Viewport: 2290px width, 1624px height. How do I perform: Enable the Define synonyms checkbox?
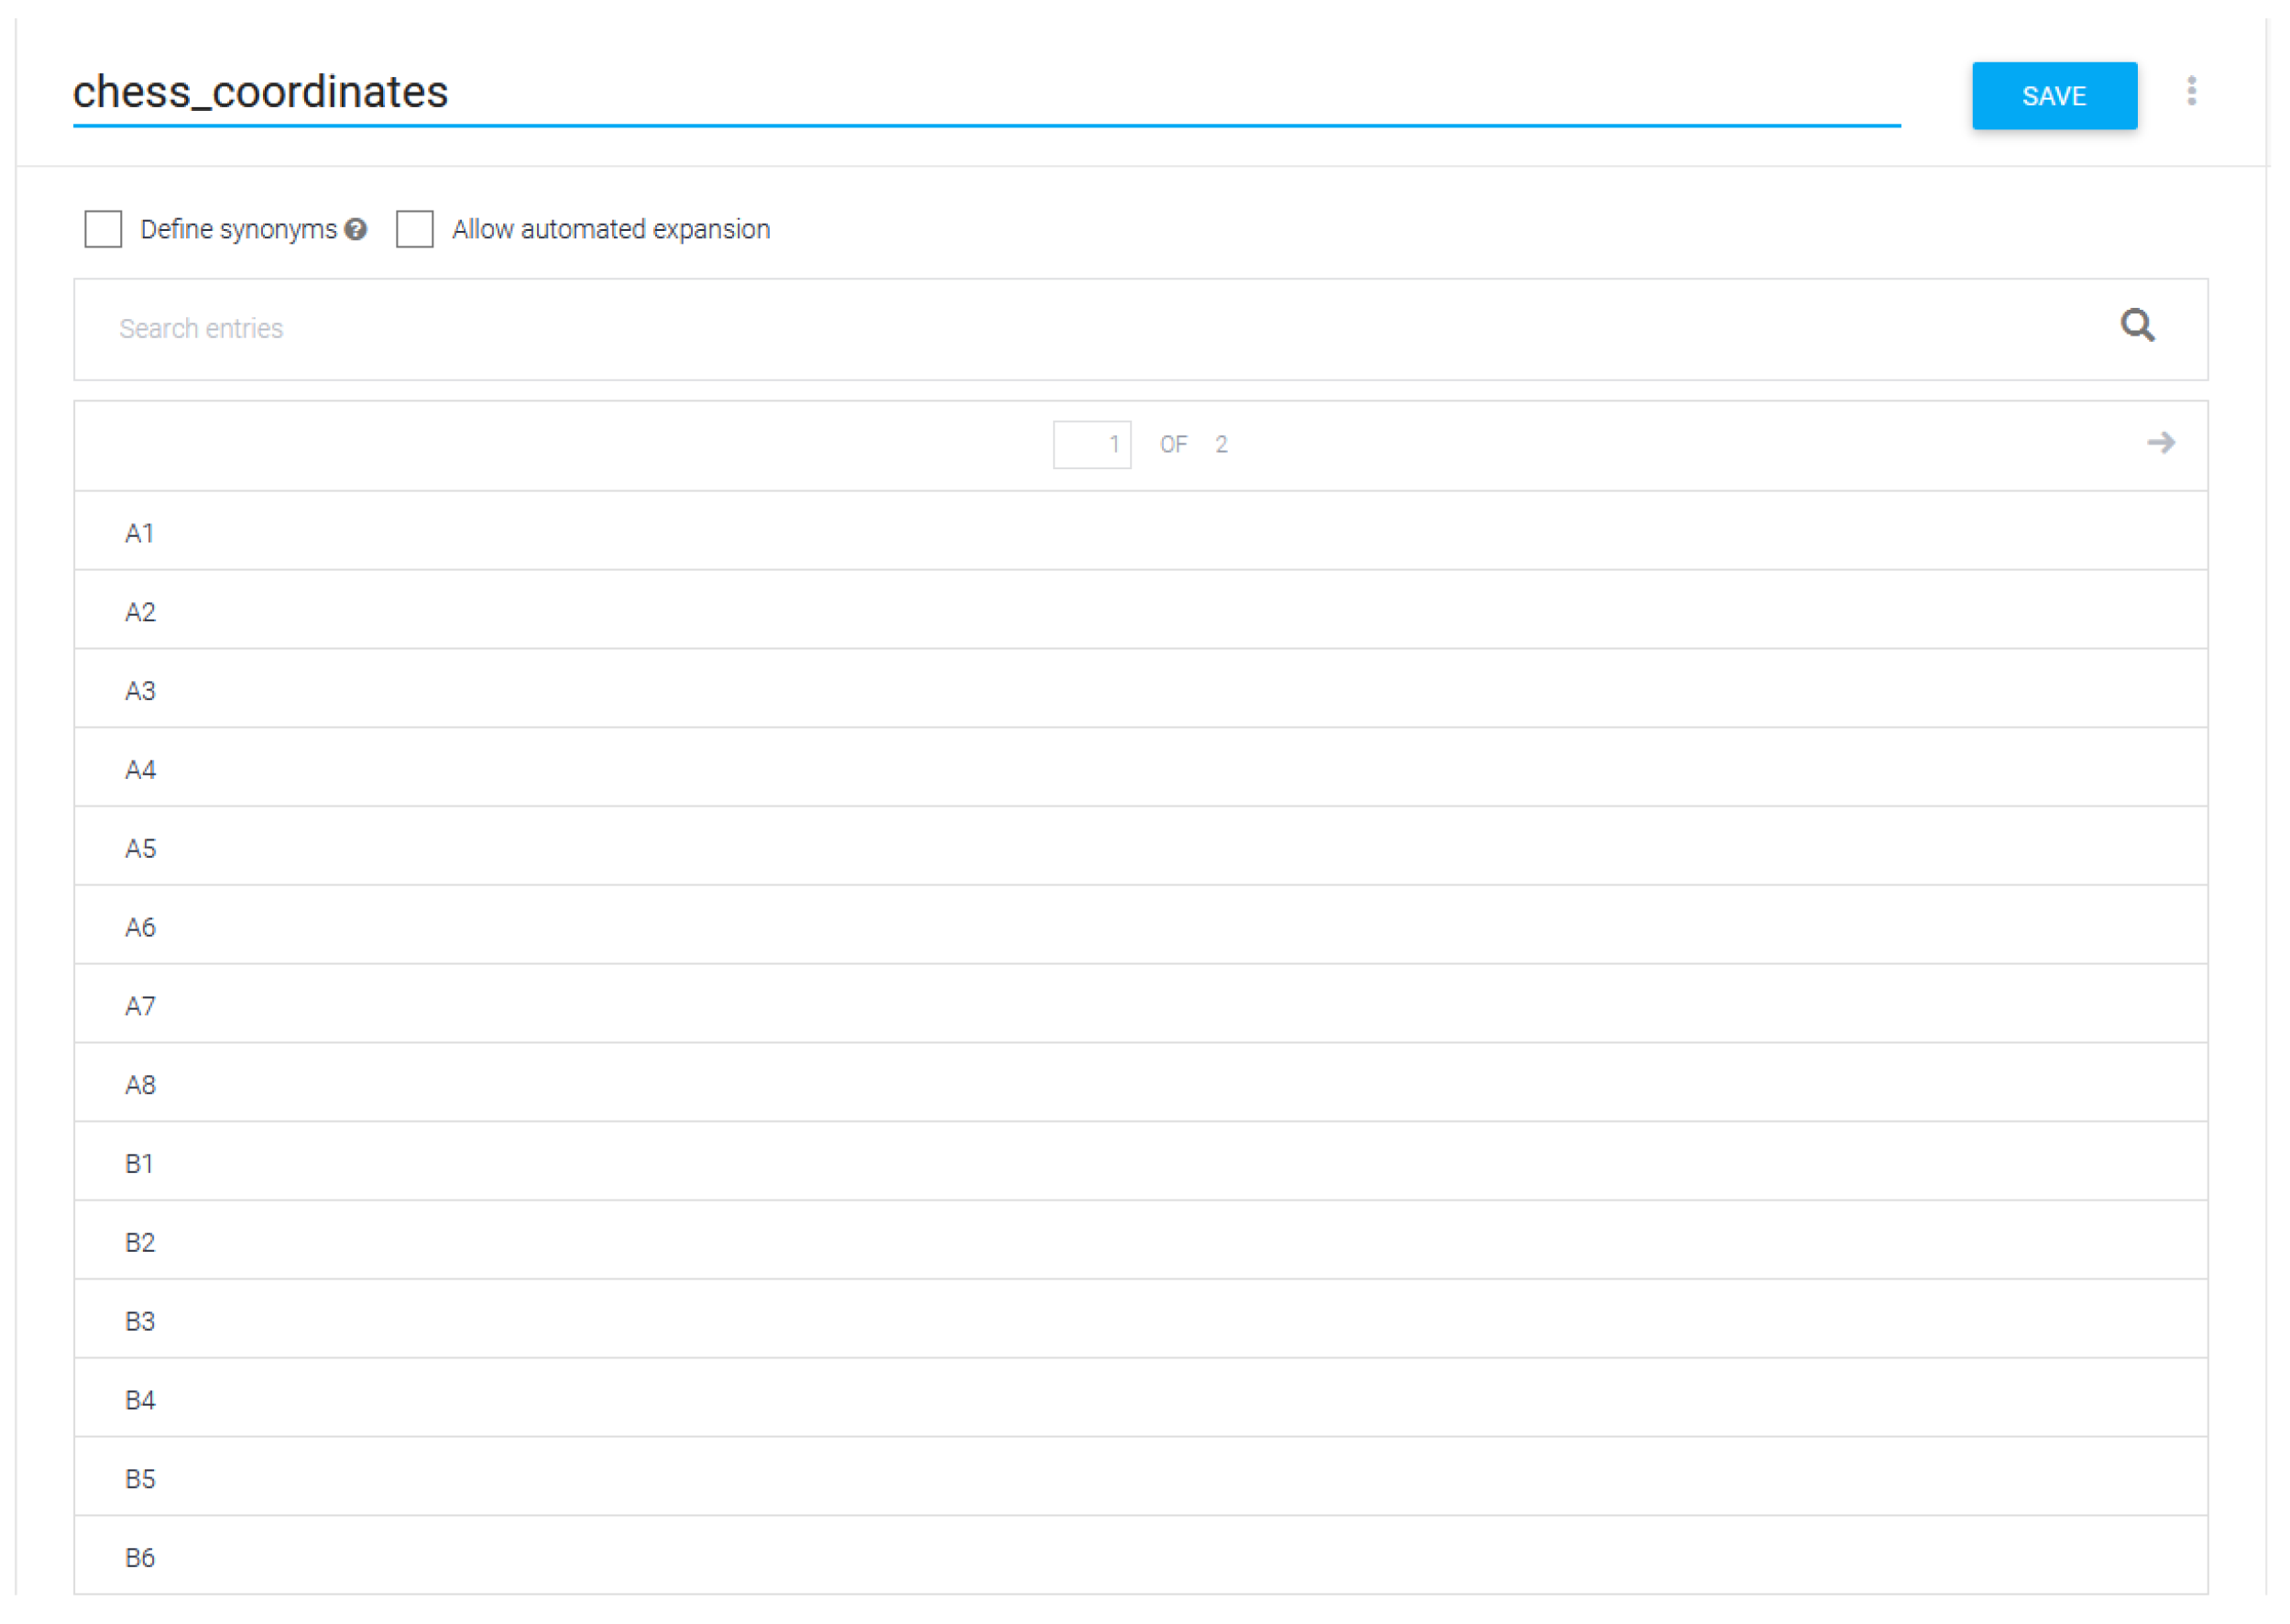pos(103,229)
